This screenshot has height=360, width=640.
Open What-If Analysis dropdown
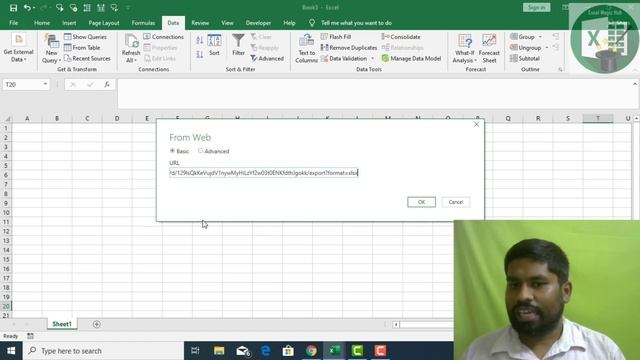pos(464,49)
